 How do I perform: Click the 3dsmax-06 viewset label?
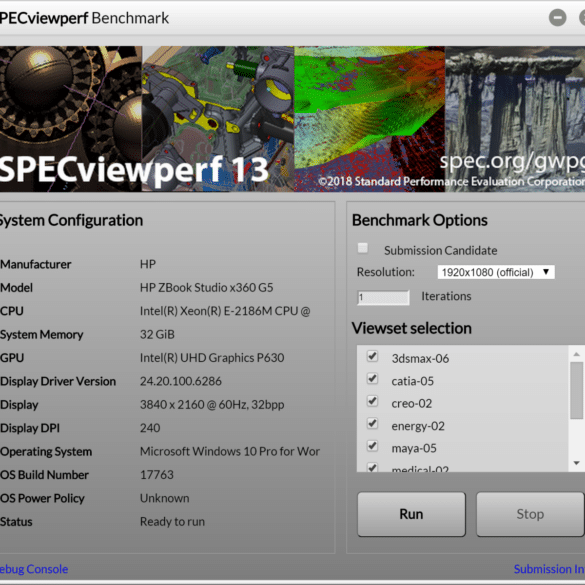pyautogui.click(x=420, y=359)
